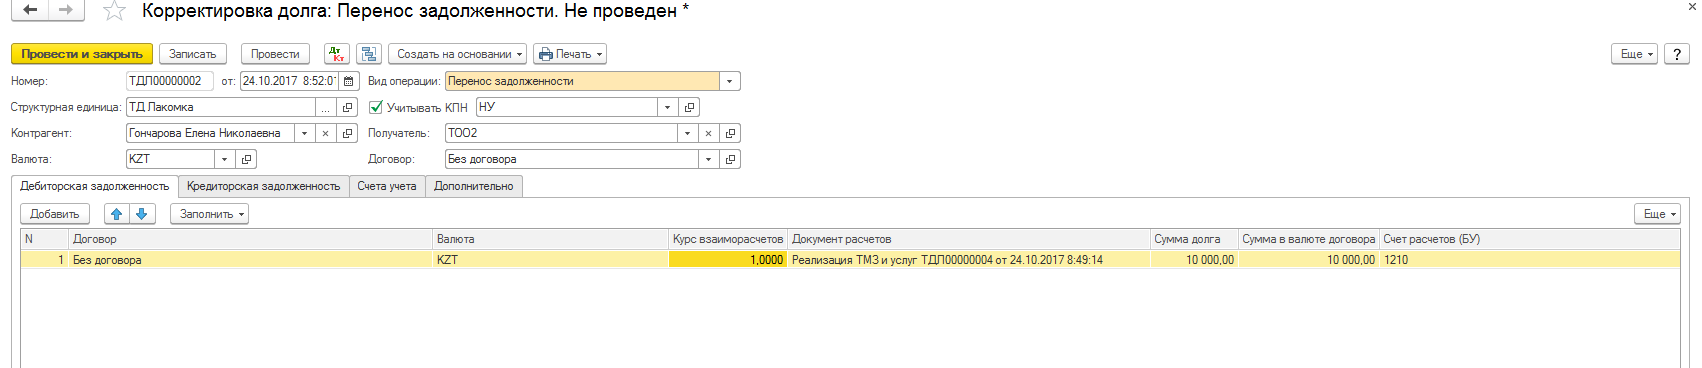Image resolution: width=1702 pixels, height=368 pixels.
Task: Open calendar picker next to date
Action: coord(349,81)
